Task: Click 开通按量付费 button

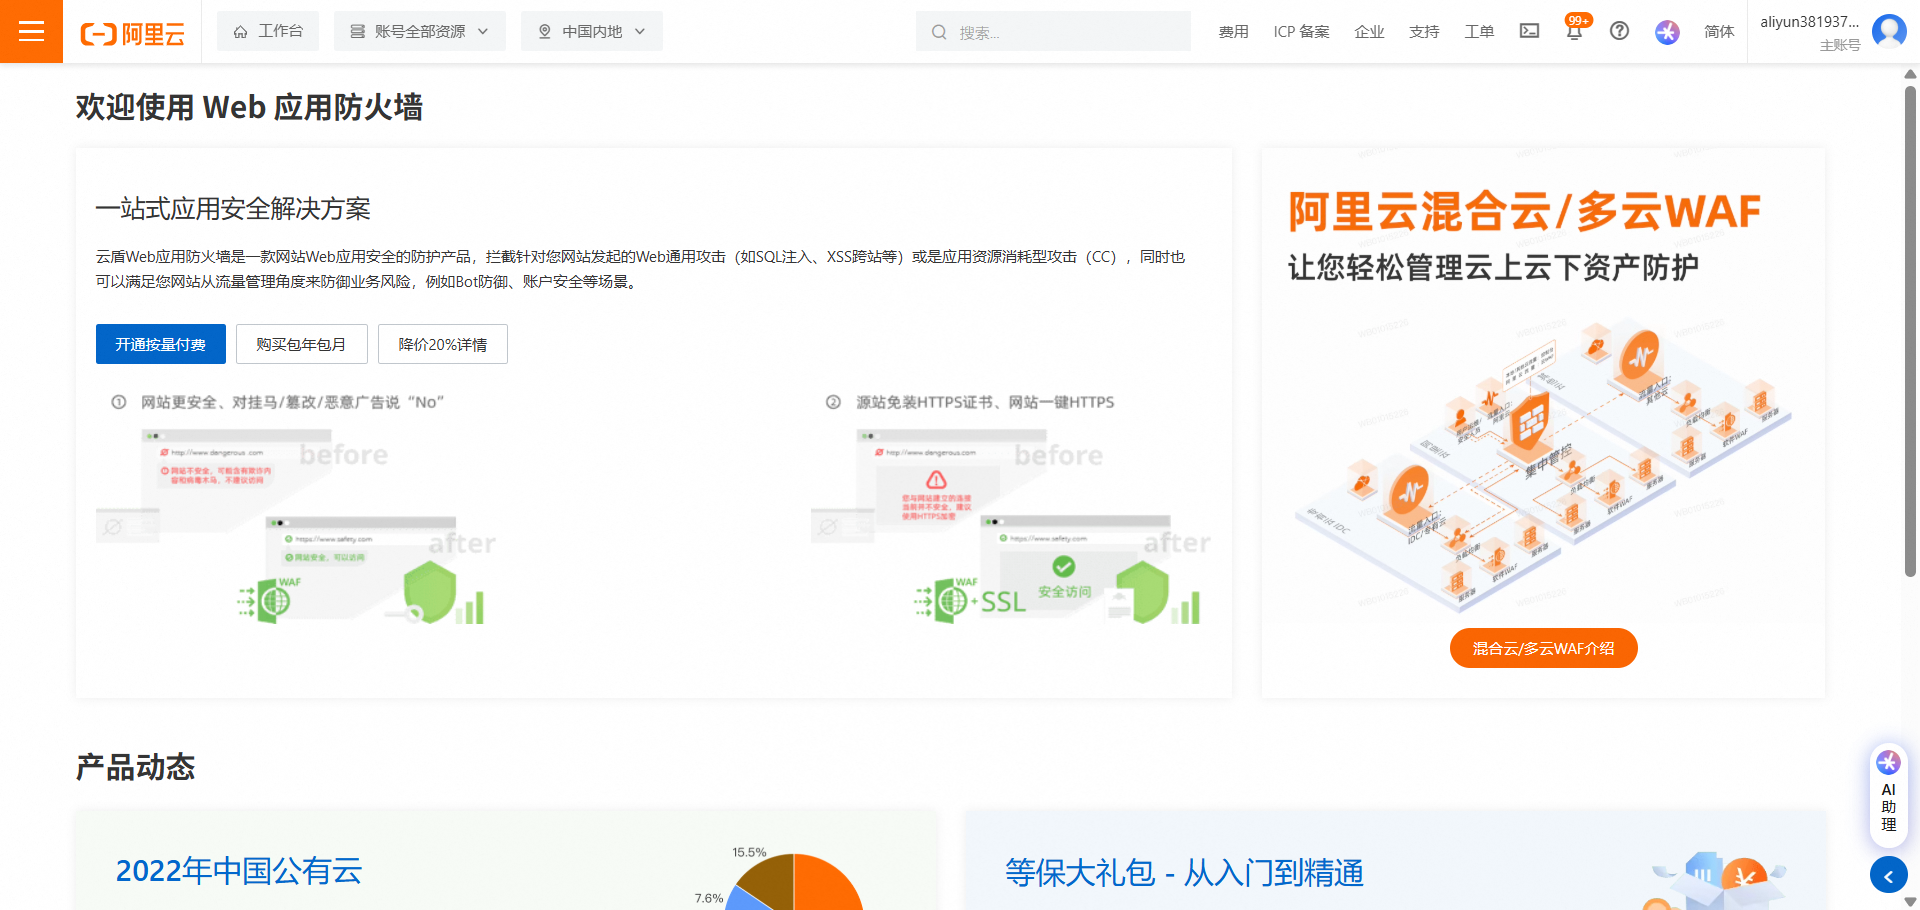Action: click(x=161, y=344)
